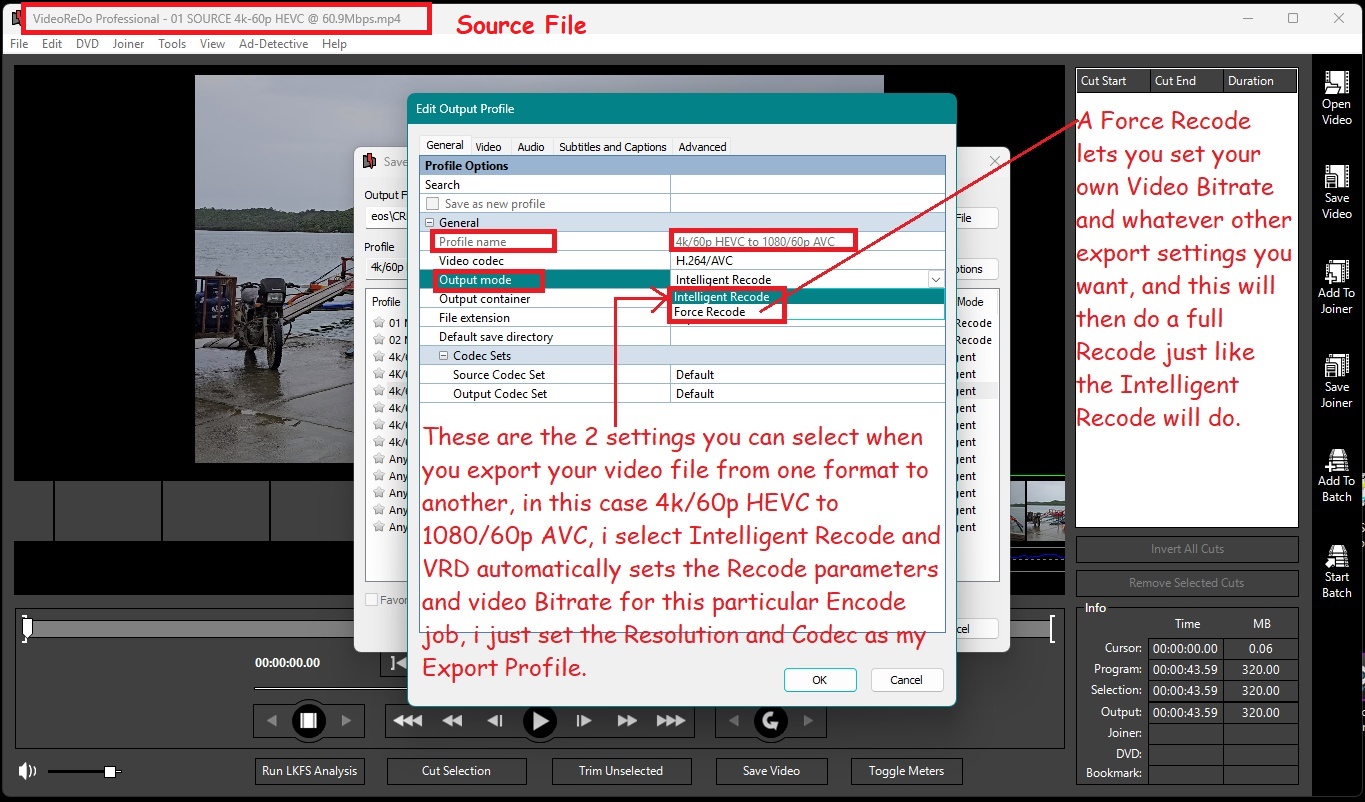Click the timeline scrubber handle at the start

(28, 628)
